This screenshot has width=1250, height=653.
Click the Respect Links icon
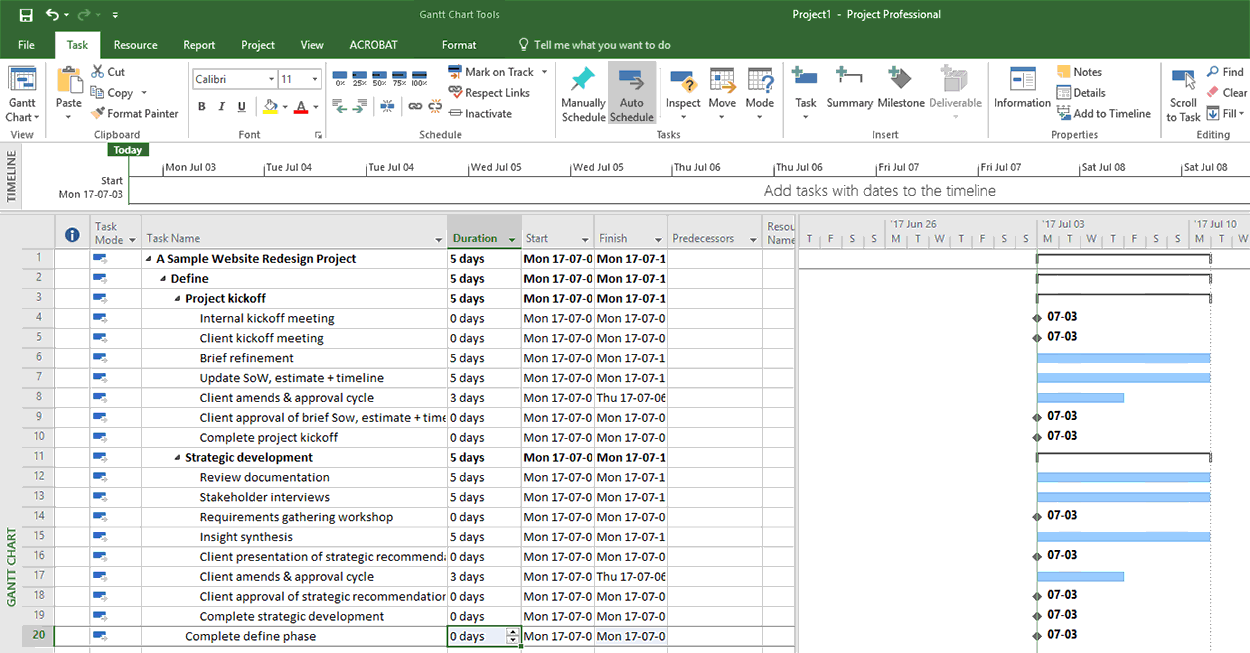click(455, 93)
